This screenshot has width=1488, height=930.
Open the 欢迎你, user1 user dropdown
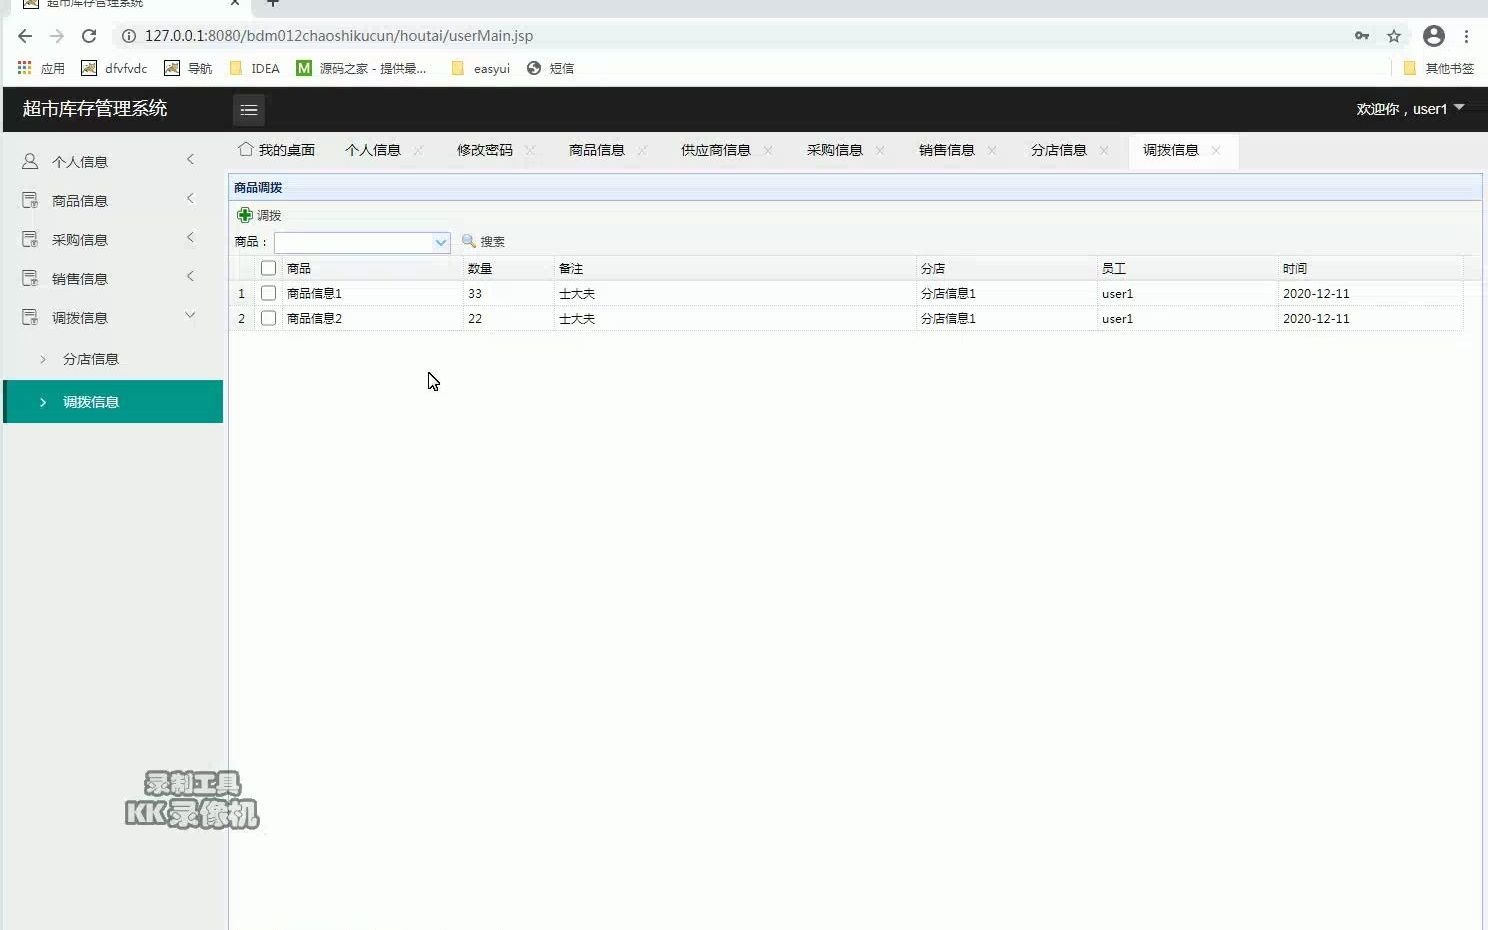(x=1410, y=109)
